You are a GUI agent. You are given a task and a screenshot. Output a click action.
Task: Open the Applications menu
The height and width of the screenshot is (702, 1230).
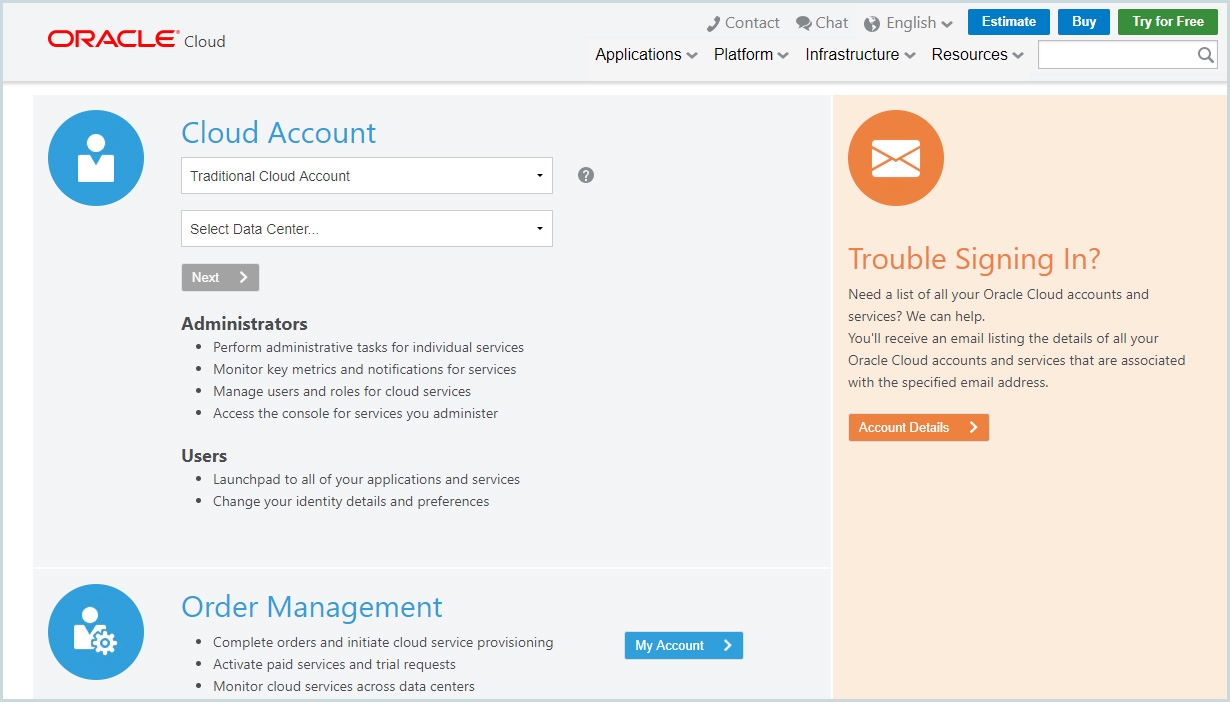645,55
